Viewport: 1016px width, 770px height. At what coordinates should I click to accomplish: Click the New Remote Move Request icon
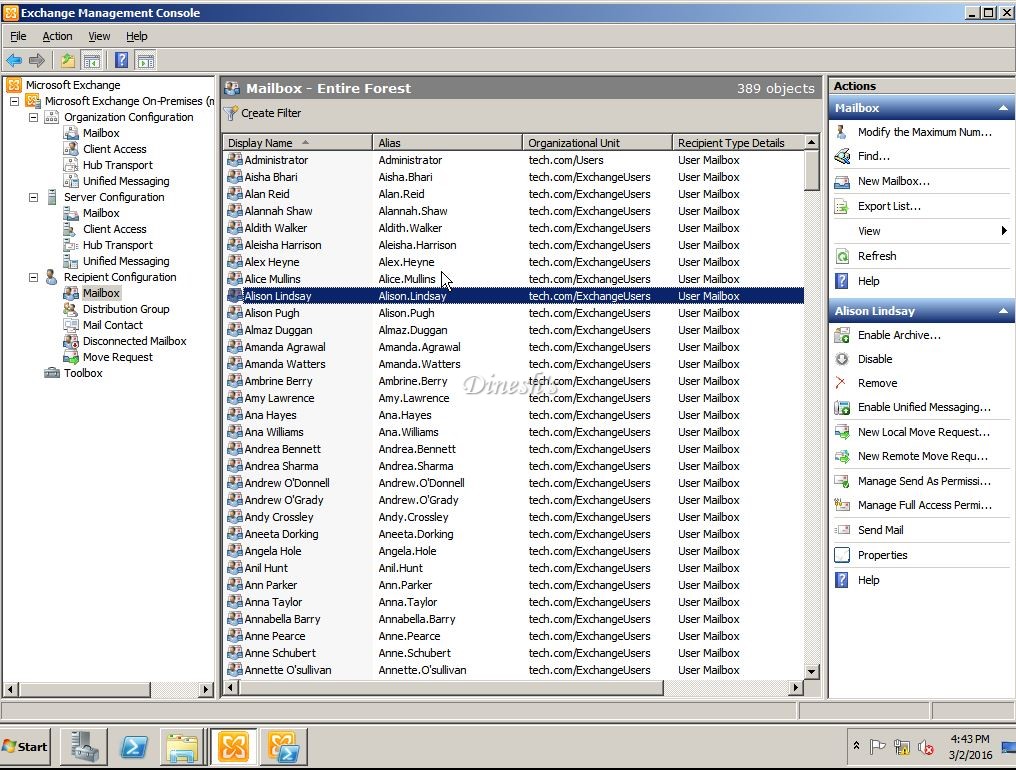pyautogui.click(x=842, y=456)
